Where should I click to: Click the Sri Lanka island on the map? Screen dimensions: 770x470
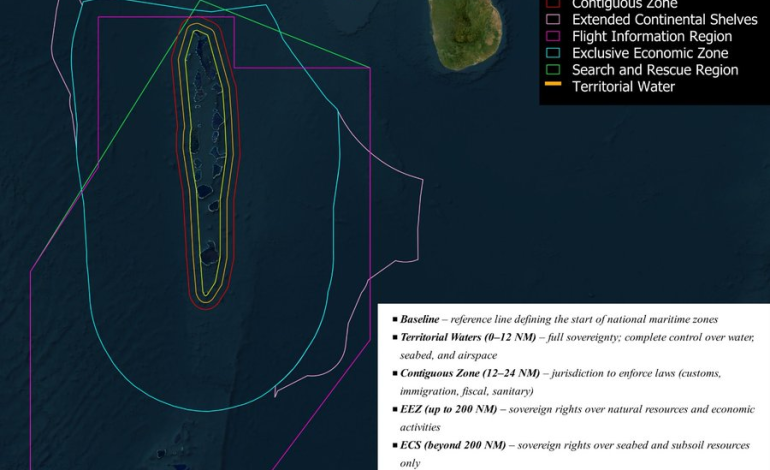465,32
